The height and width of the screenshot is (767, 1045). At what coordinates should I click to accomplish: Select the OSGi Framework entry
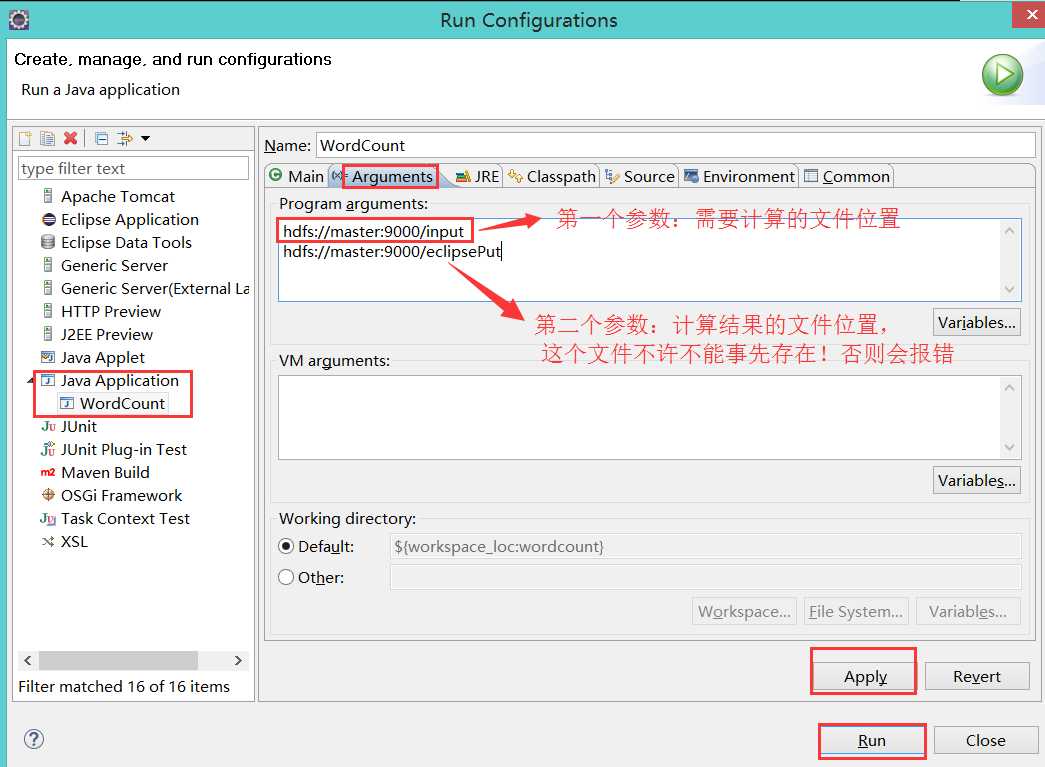(x=121, y=495)
